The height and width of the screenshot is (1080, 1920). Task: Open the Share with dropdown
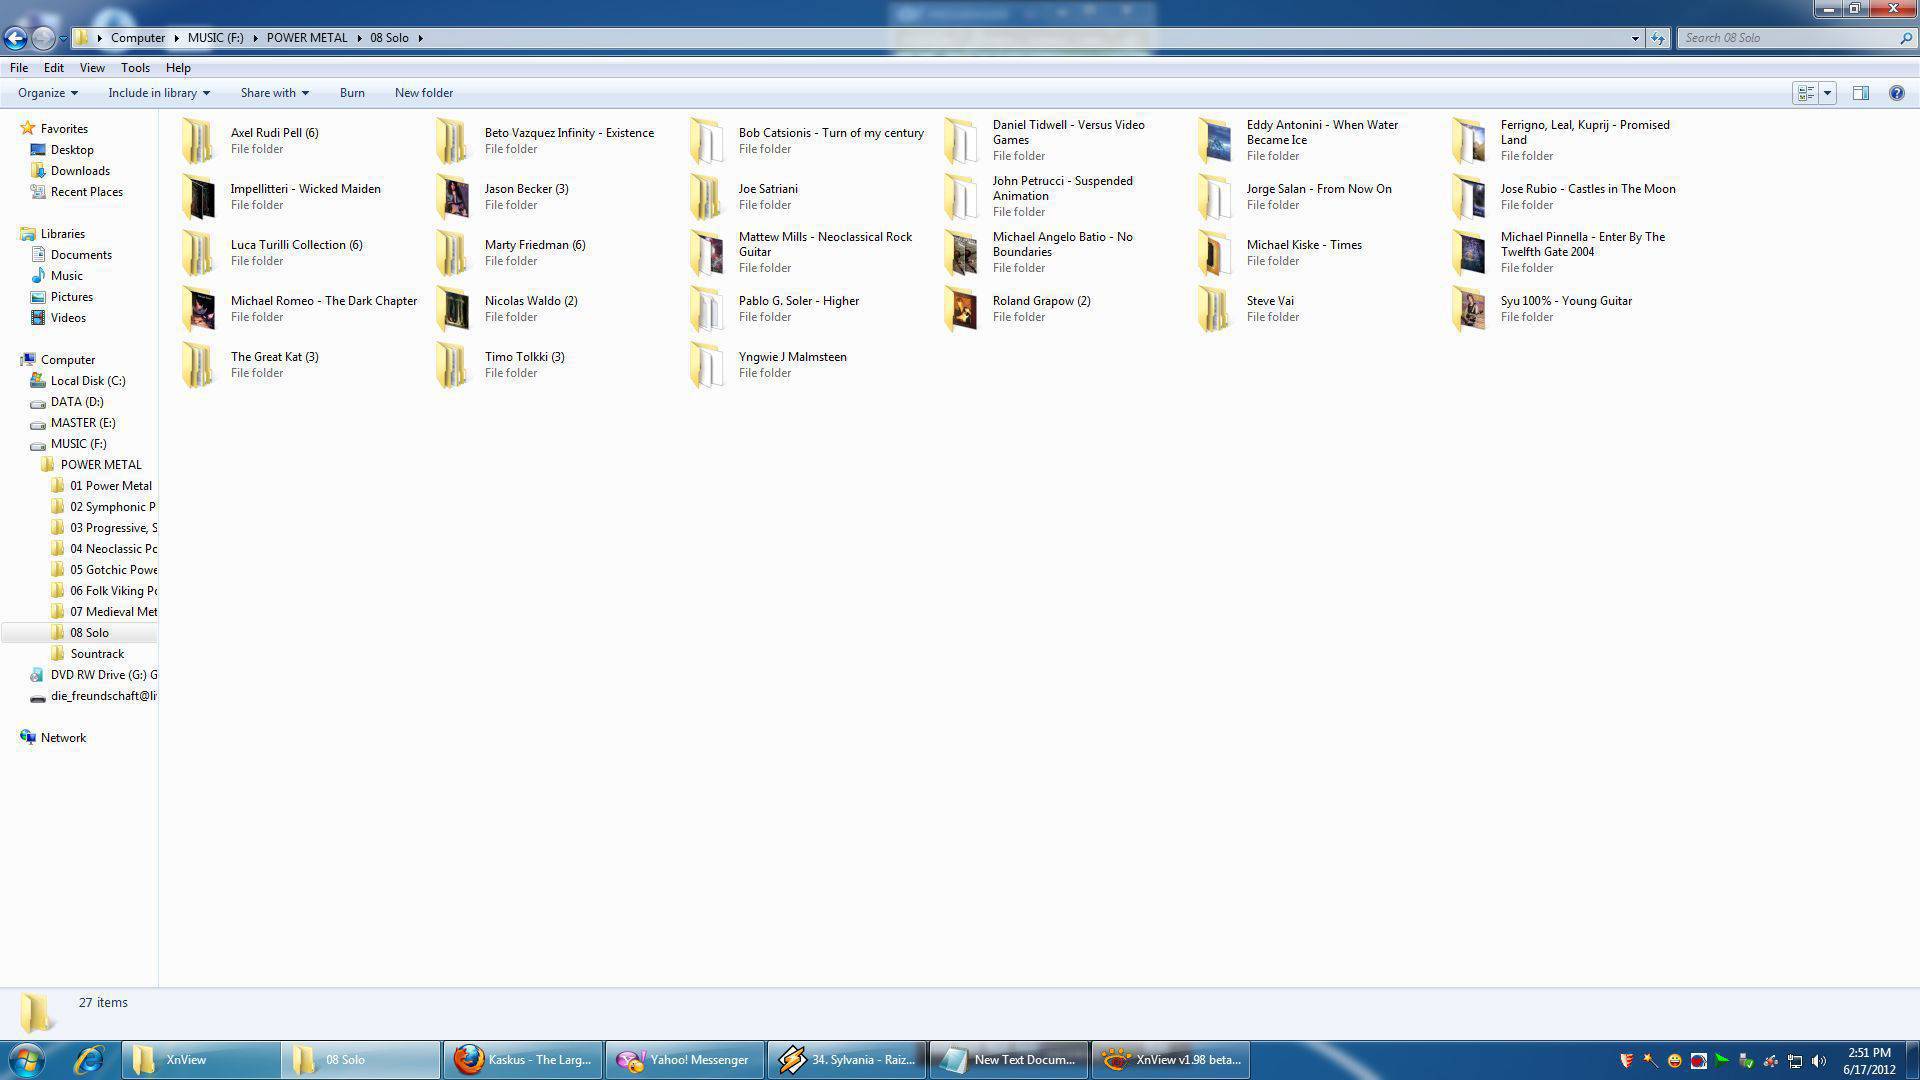click(x=274, y=93)
